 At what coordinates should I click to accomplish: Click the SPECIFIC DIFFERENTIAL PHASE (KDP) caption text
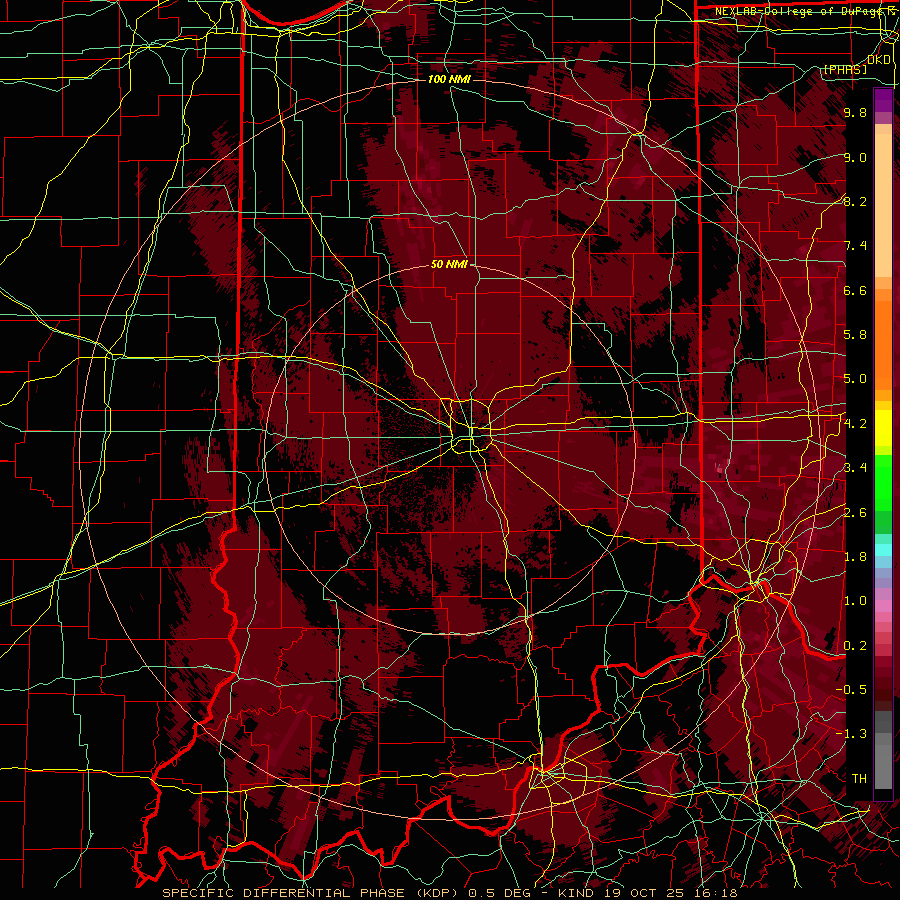[312, 893]
